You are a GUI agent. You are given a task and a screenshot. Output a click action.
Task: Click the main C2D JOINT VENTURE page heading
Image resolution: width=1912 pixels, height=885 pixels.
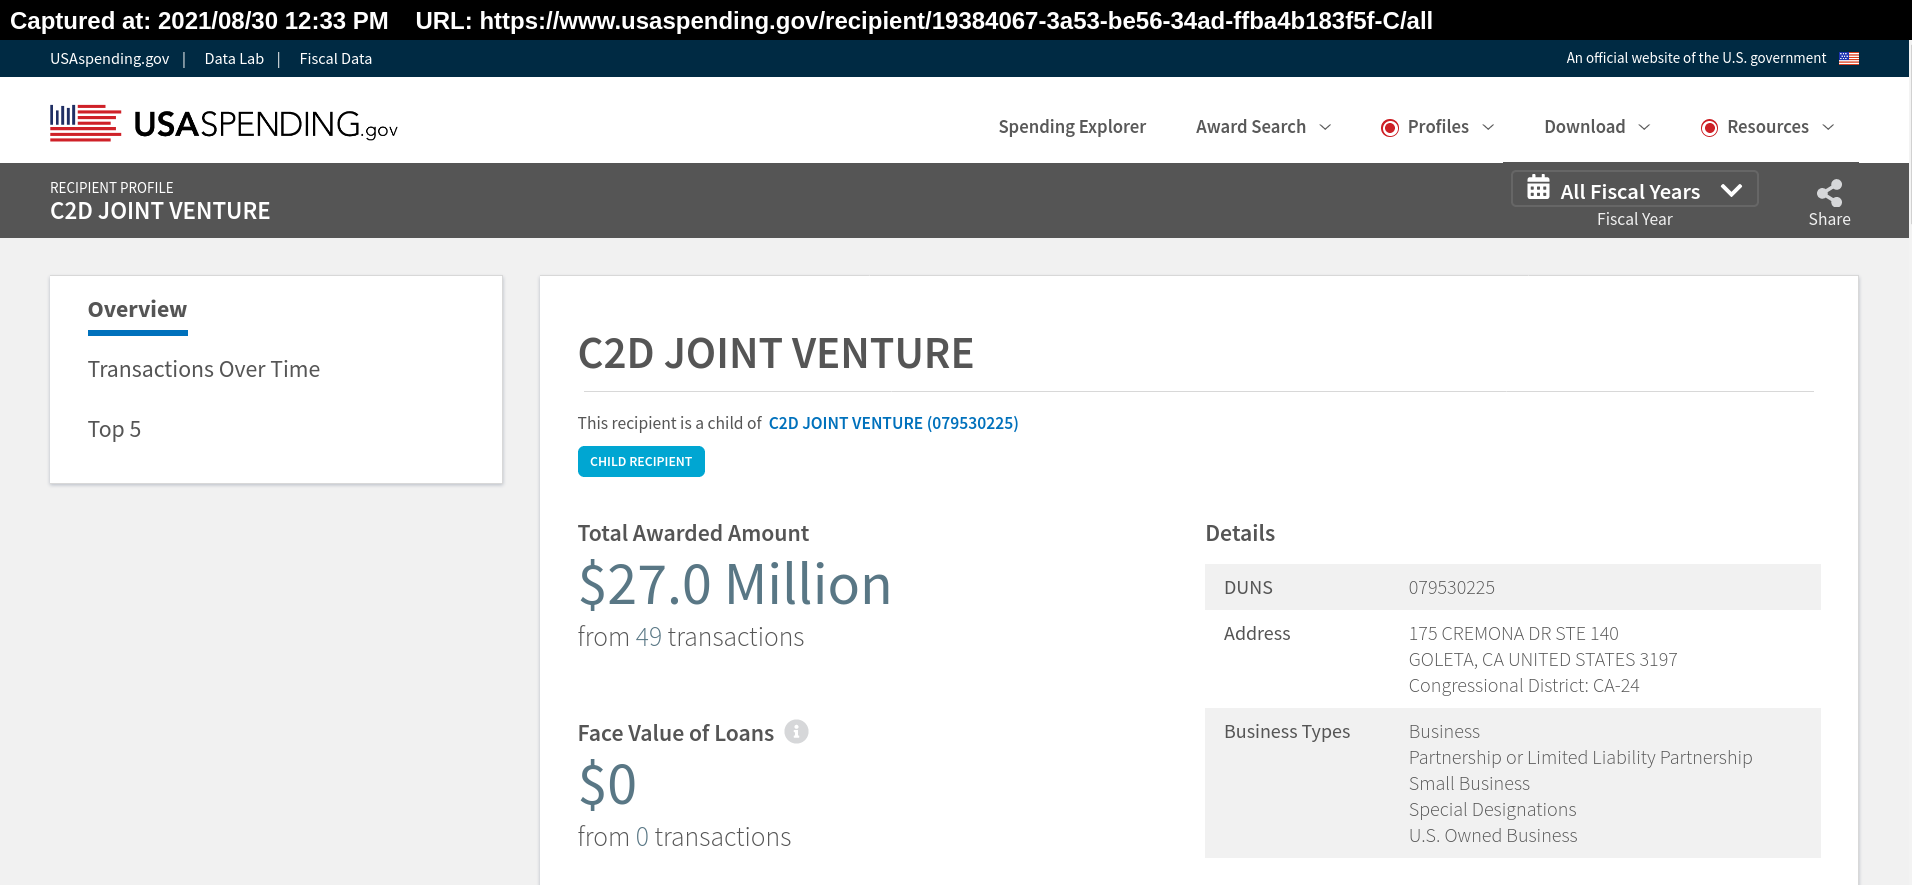775,353
